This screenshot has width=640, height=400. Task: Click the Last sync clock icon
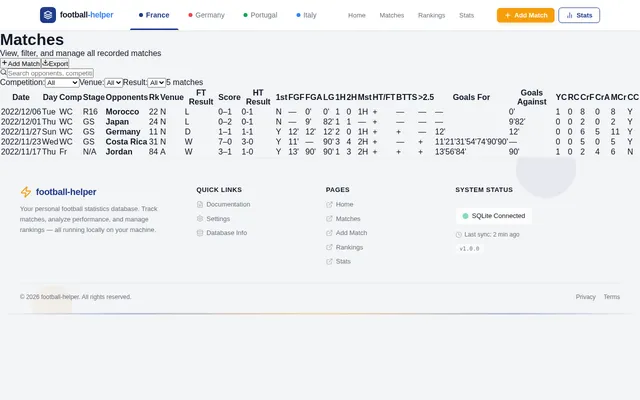pos(458,235)
